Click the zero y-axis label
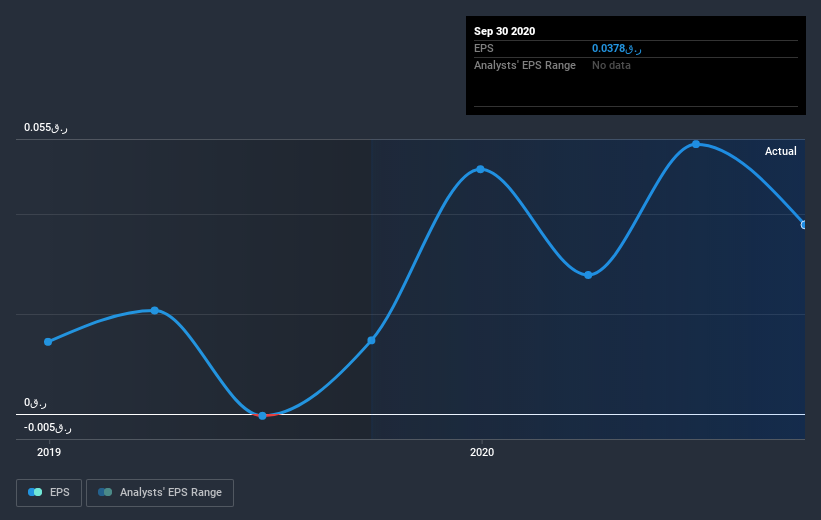The height and width of the screenshot is (520, 821). click(35, 402)
